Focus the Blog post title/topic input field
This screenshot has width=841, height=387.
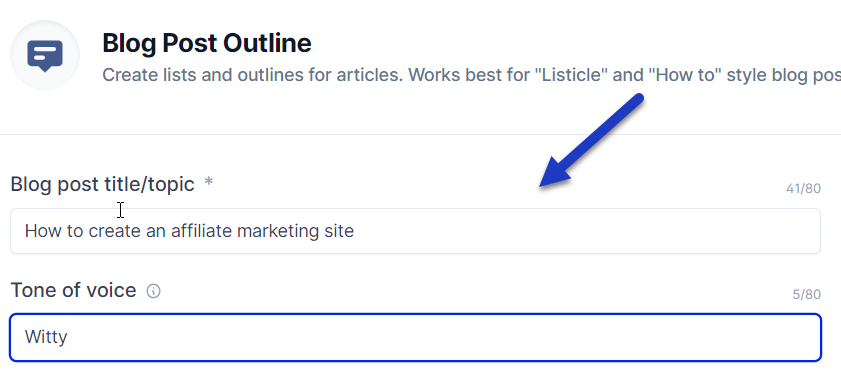415,231
